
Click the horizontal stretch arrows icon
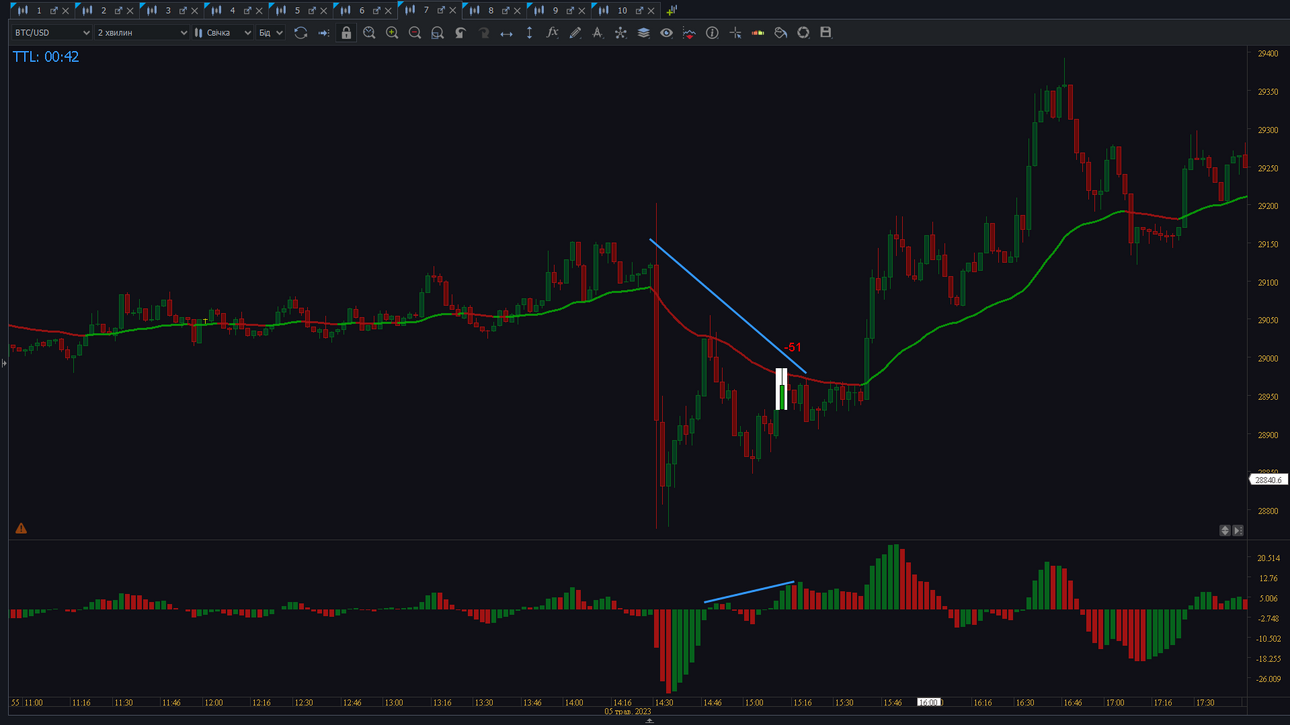coord(506,33)
